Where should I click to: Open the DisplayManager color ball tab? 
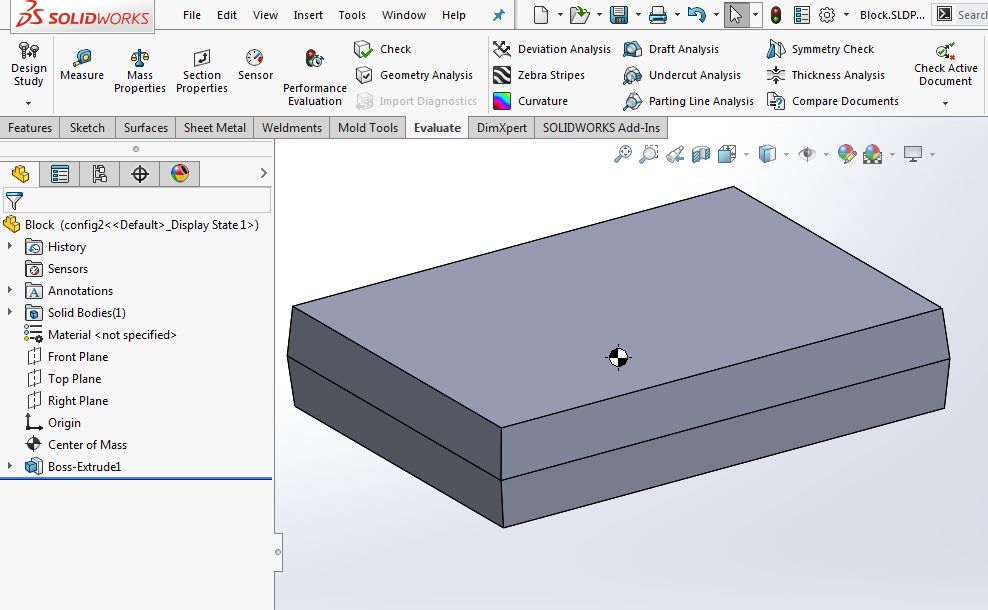tap(180, 174)
